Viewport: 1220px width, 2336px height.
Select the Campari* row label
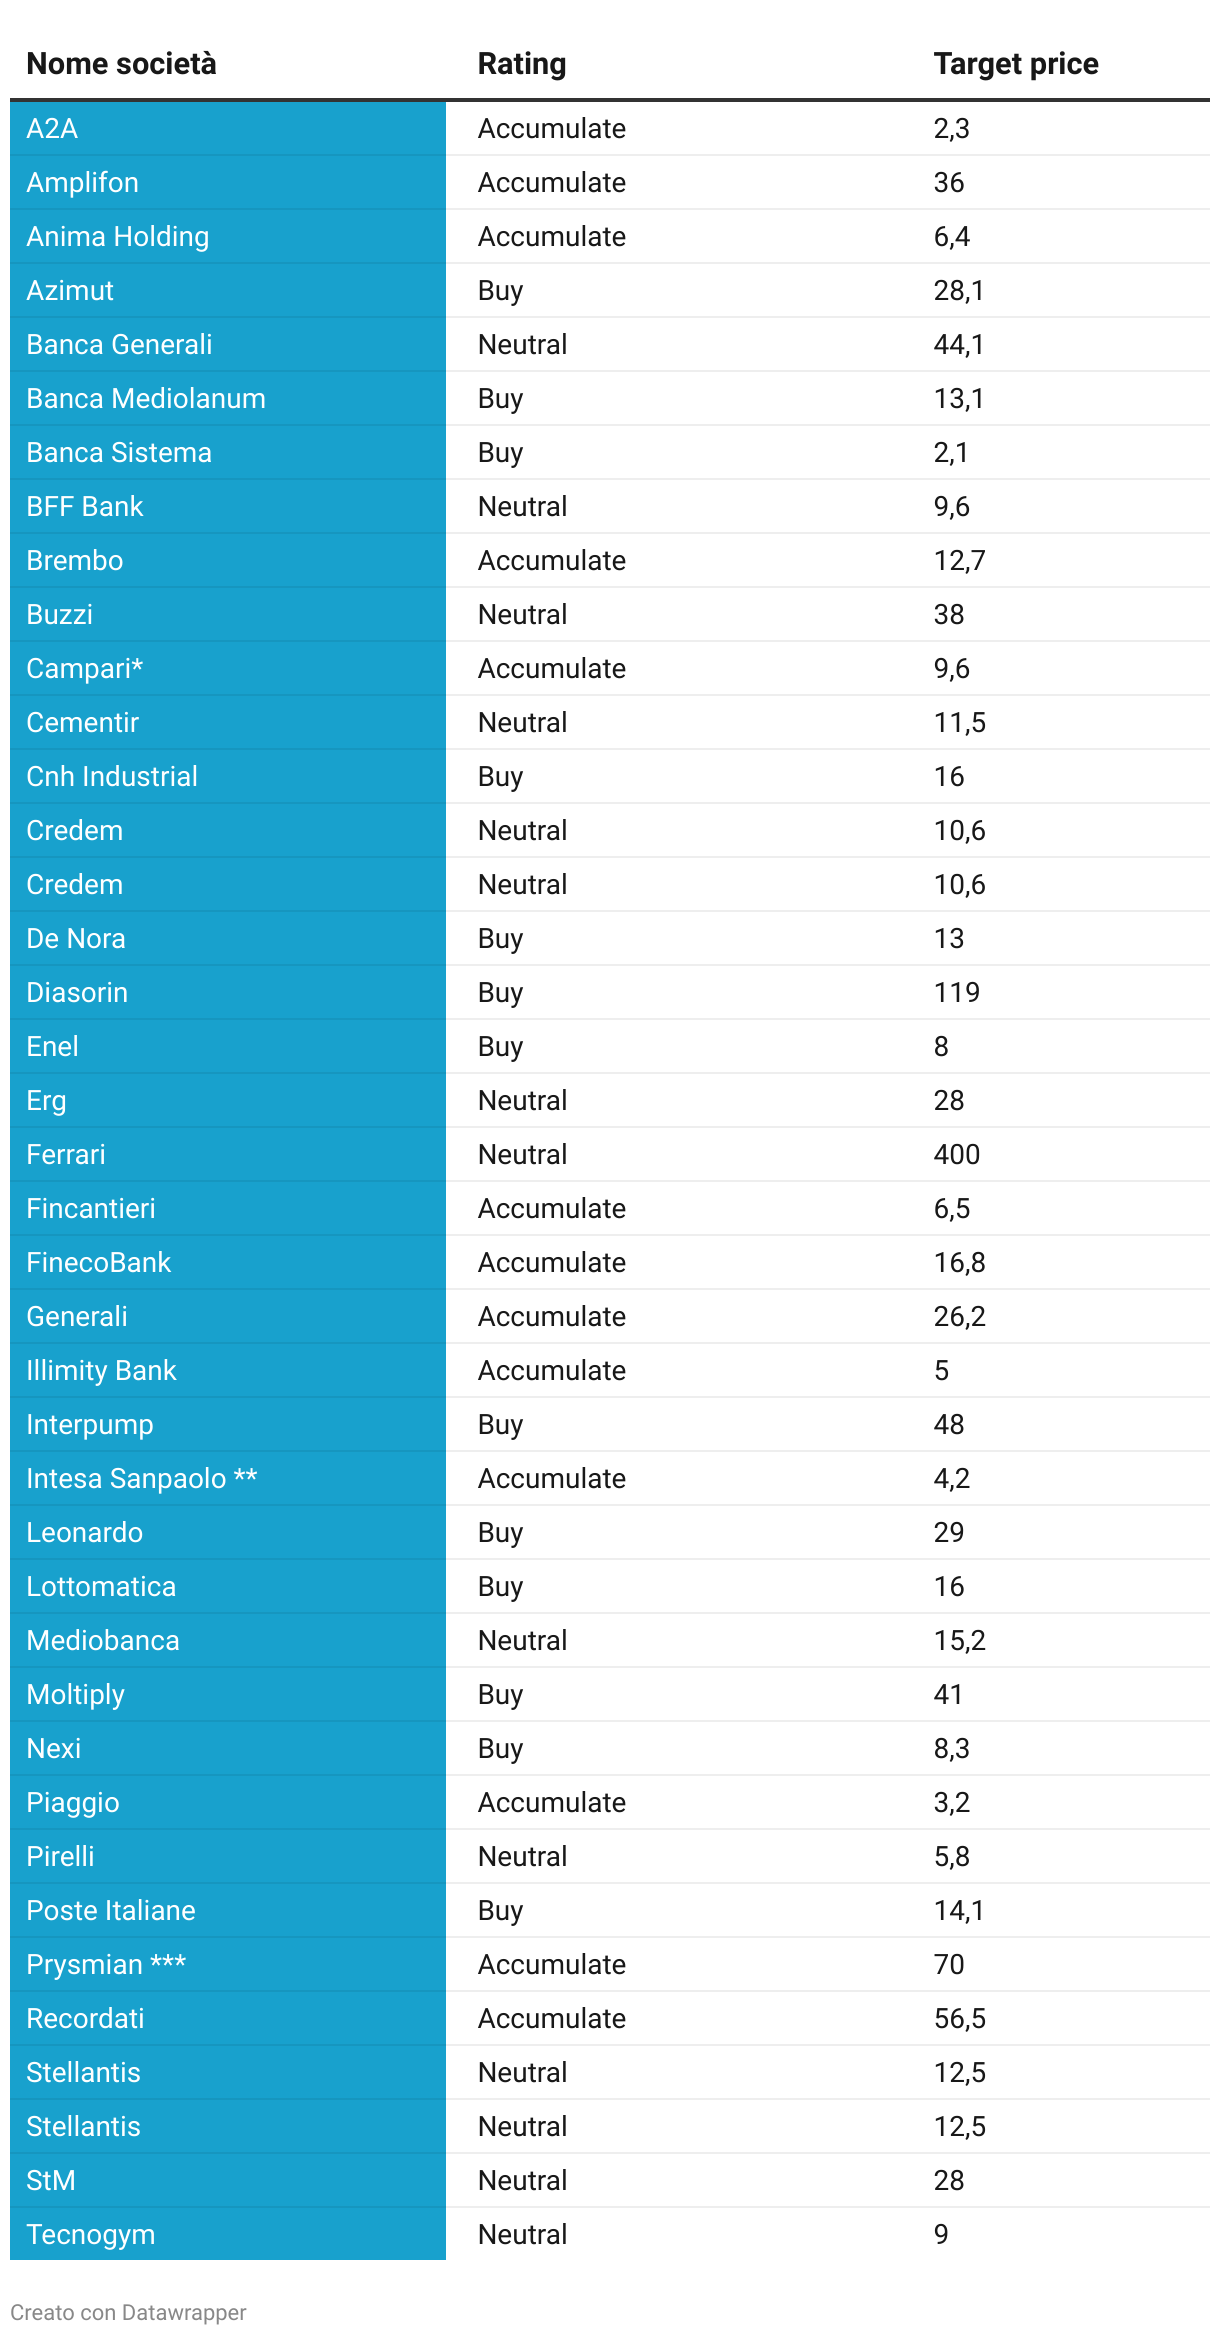(85, 668)
